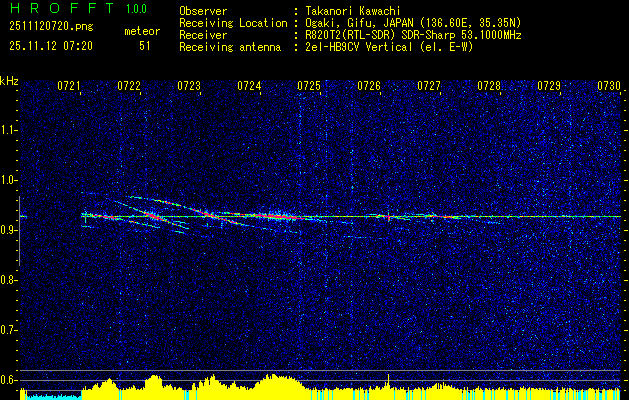Image resolution: width=629 pixels, height=400 pixels.
Task: Click the tall yellow spike near 0726
Action: pos(388,382)
